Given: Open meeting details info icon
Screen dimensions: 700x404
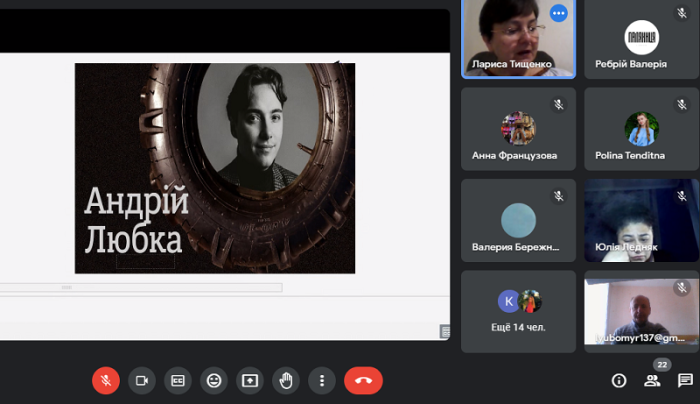Looking at the screenshot, I should (618, 380).
